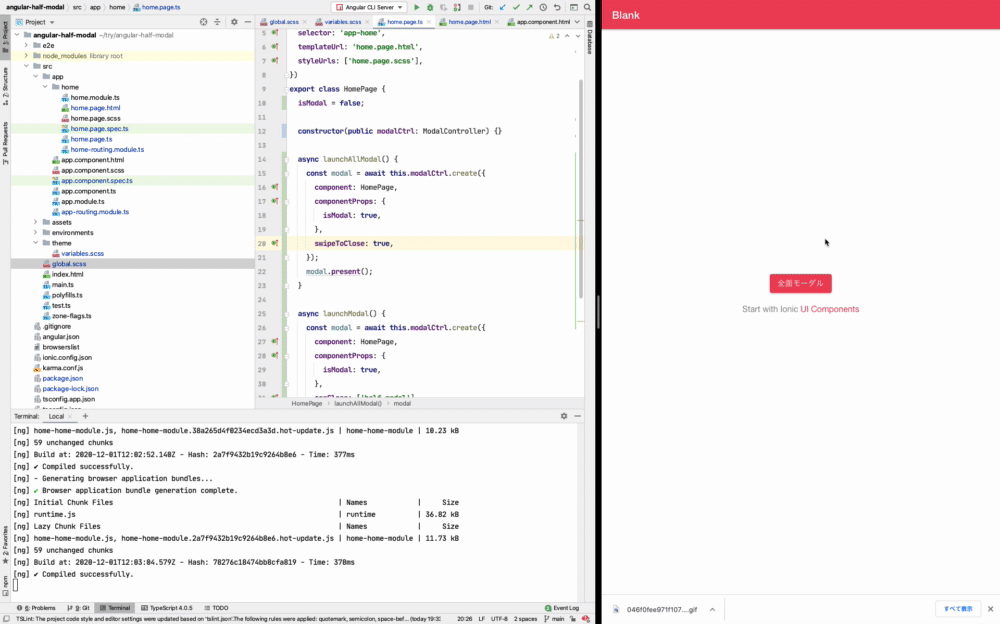Image resolution: width=1000 pixels, height=624 pixels.
Task: Start debugging with the bug icon
Action: click(x=430, y=8)
